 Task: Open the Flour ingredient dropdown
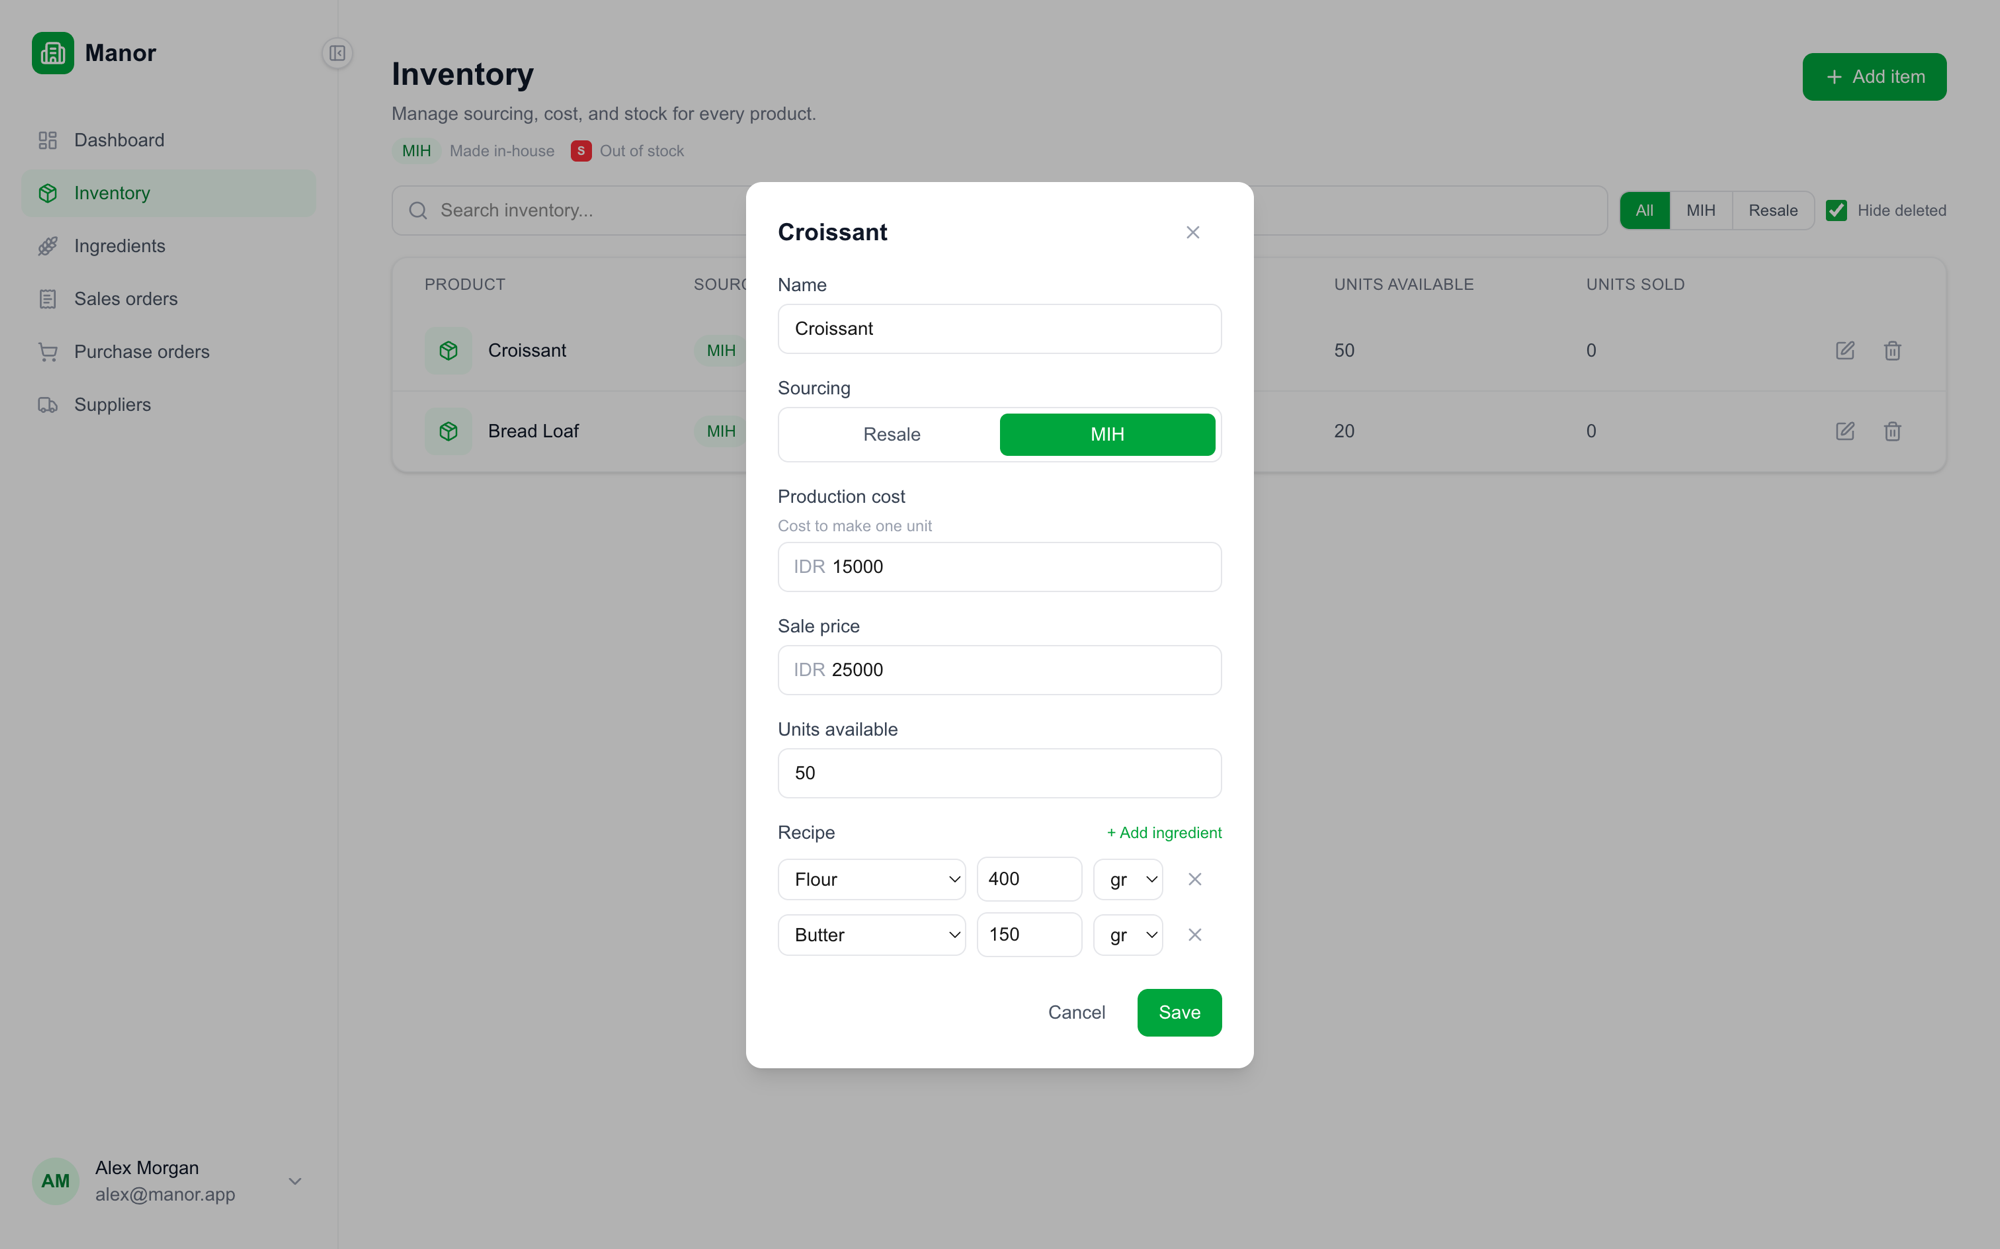coord(871,879)
